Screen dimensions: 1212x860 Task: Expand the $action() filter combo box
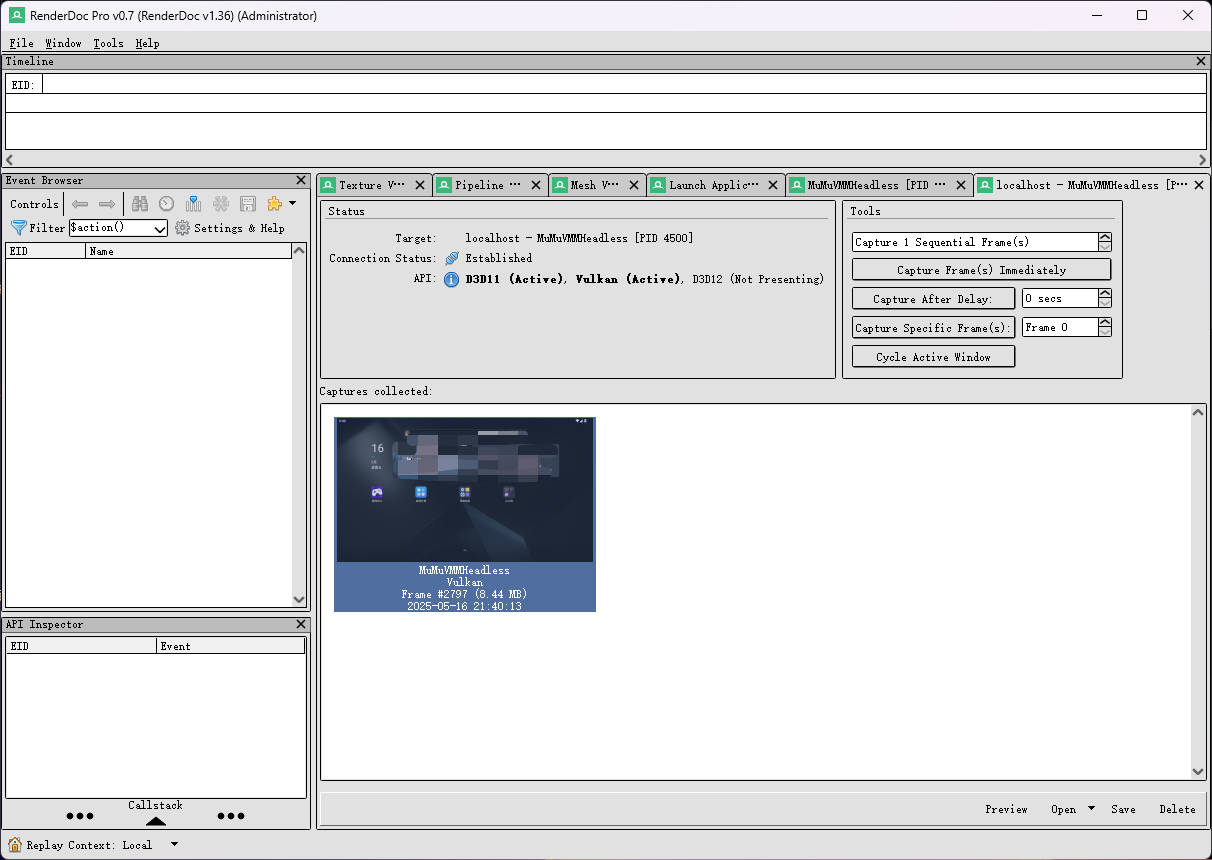(x=159, y=228)
